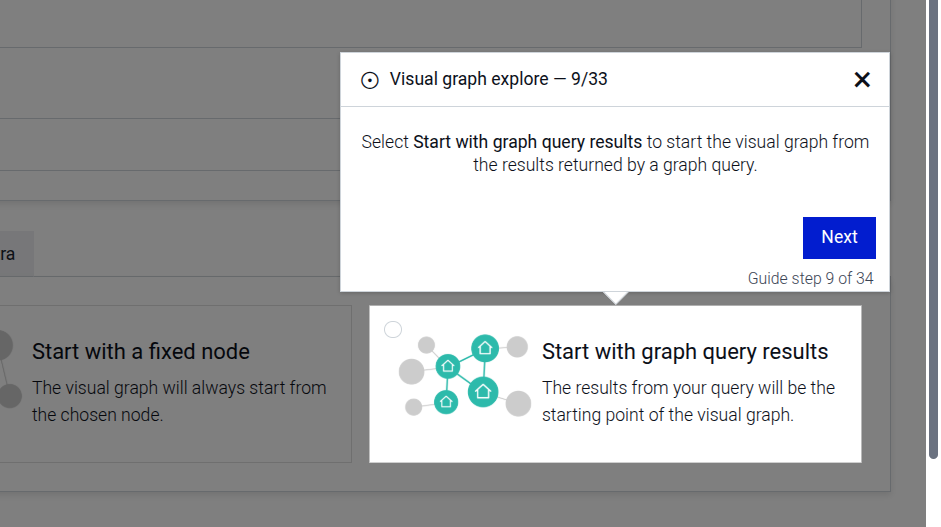Screen dimensions: 941x527
Task: Click the fixed node card's partial graph illustration
Action: point(7,372)
